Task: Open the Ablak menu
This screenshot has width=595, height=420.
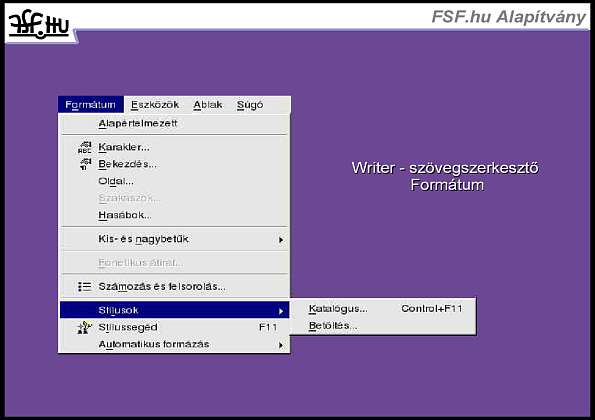Action: click(x=208, y=105)
